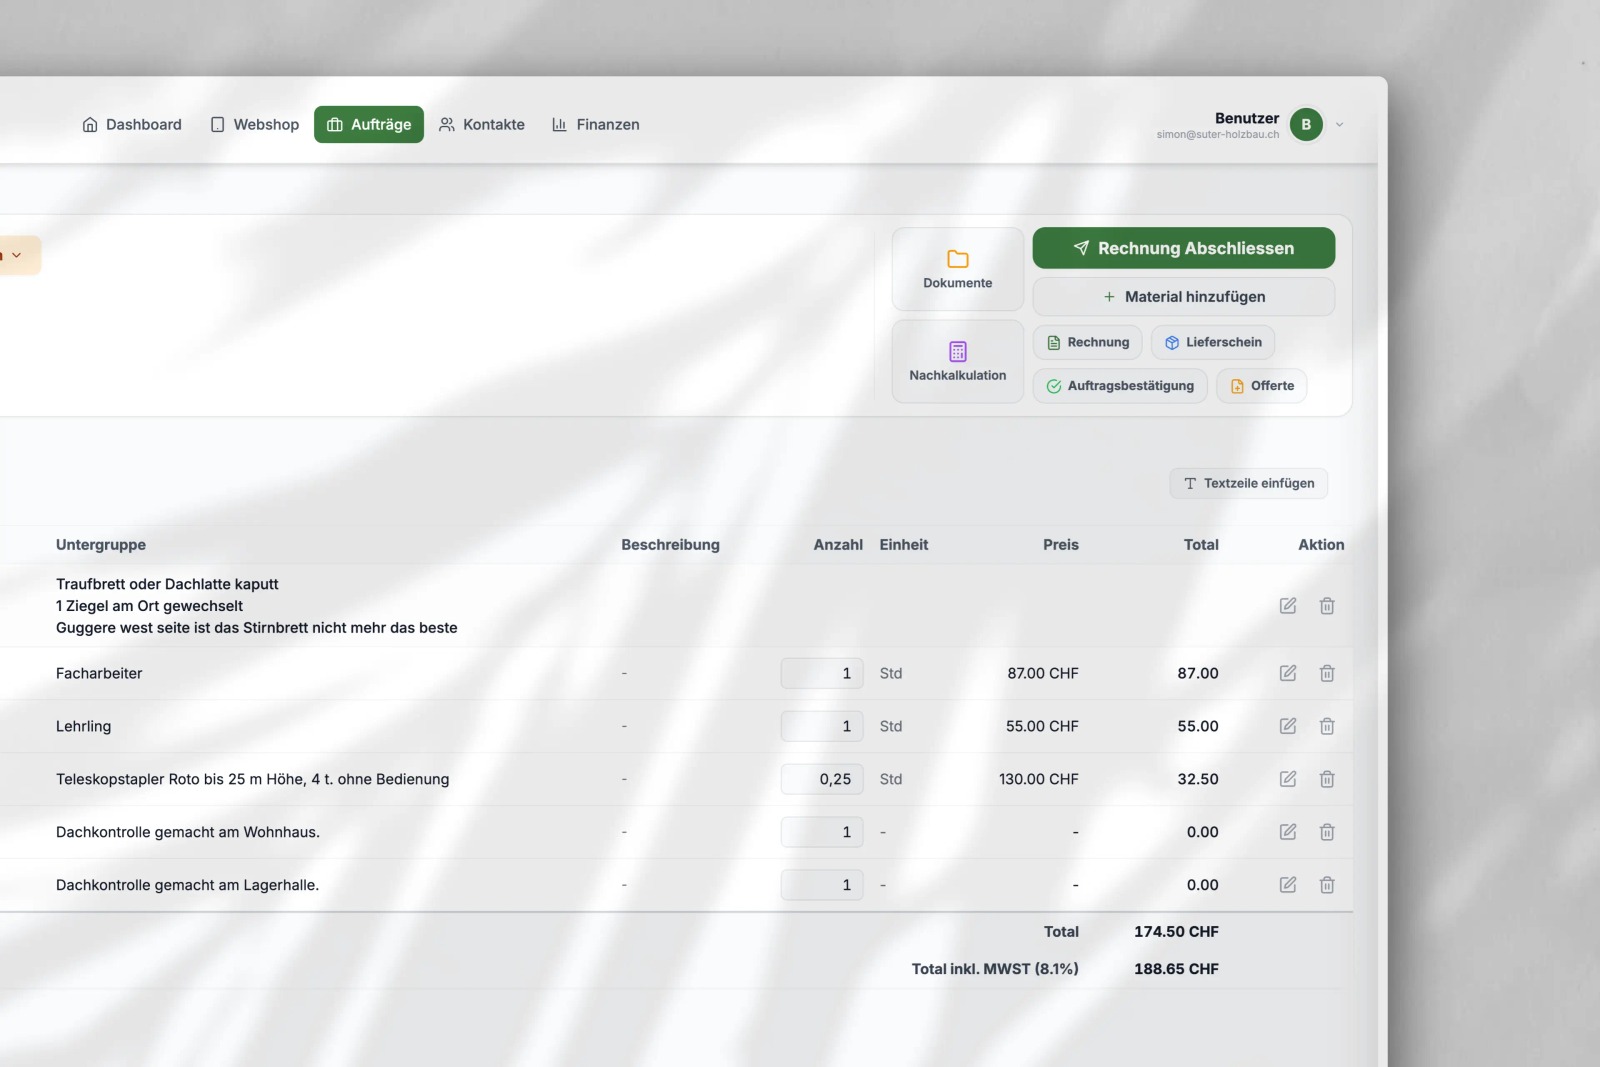Viewport: 1600px width, 1067px height.
Task: Click the user avatar B
Action: point(1306,125)
